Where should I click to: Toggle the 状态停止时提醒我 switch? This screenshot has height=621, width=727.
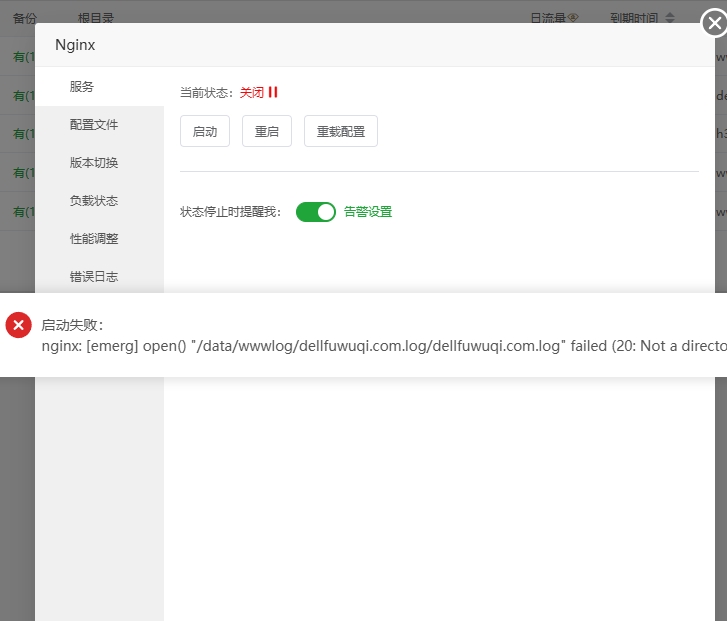pos(315,212)
